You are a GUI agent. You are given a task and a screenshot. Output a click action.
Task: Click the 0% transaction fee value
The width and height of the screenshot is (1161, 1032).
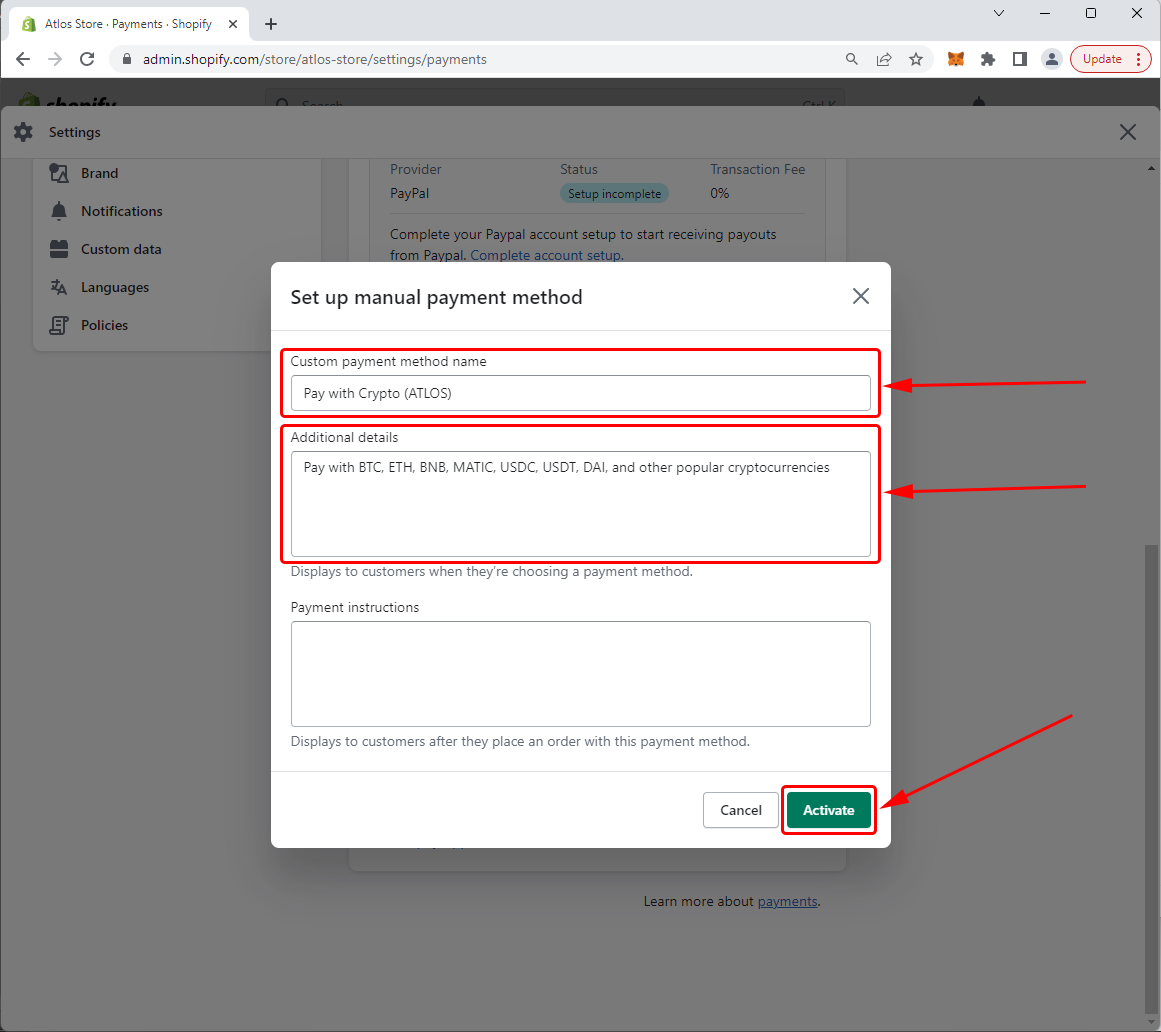coord(720,193)
